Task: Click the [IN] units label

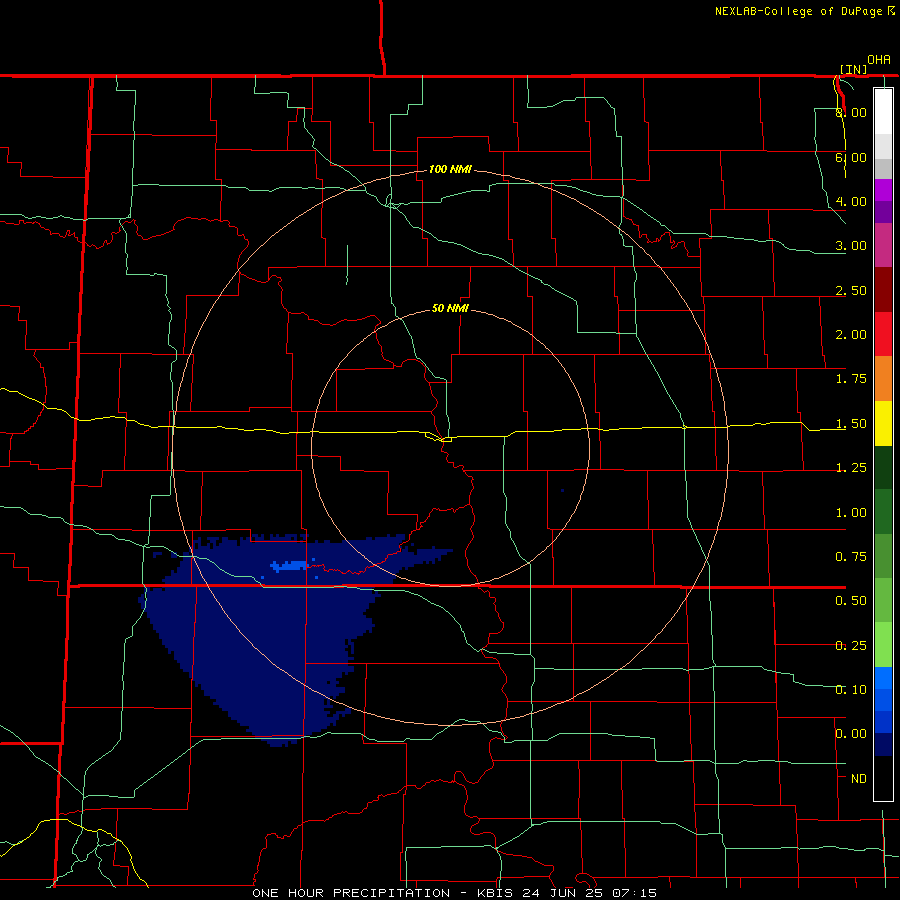Action: point(853,69)
